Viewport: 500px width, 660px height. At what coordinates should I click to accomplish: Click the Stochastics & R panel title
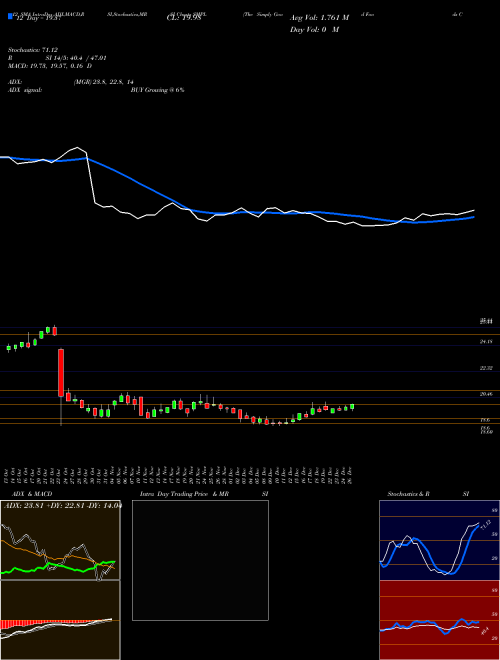point(408,494)
